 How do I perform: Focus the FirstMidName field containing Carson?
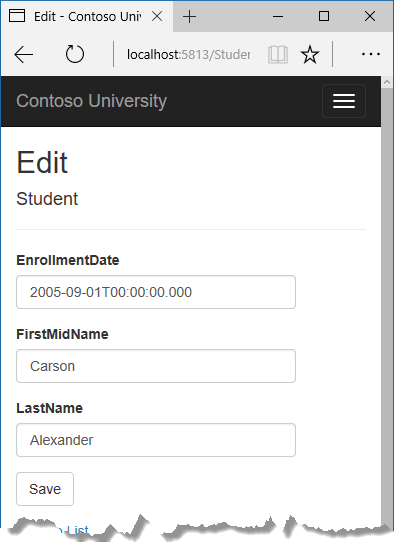[x=156, y=366]
